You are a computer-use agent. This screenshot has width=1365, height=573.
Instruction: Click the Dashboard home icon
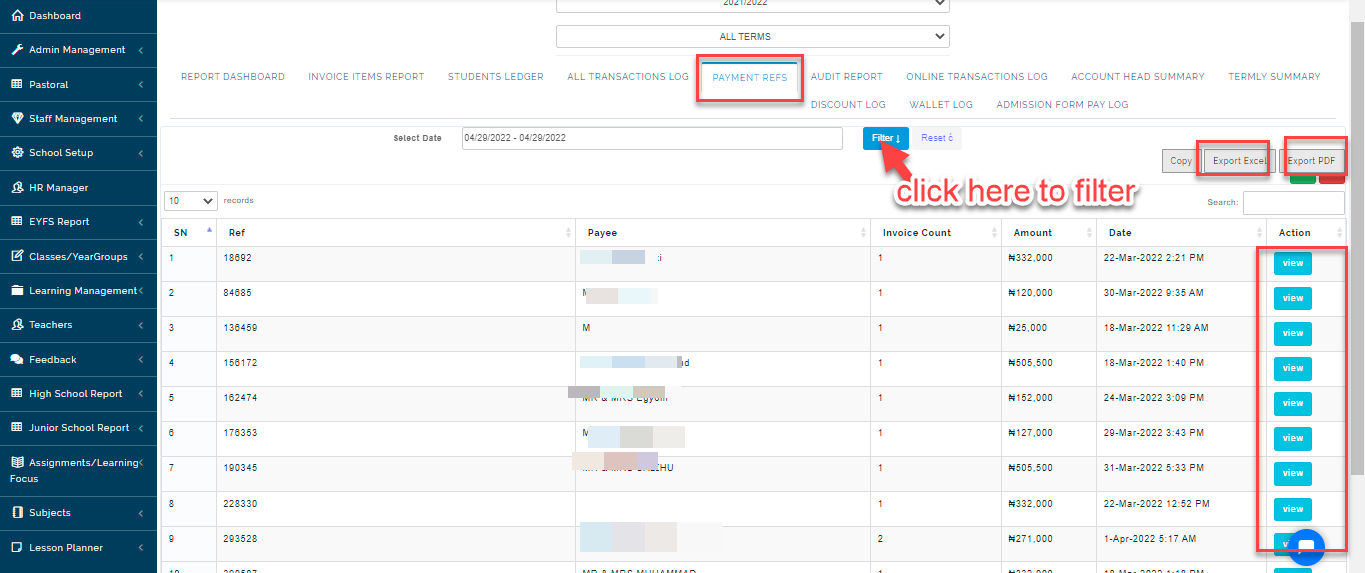pyautogui.click(x=17, y=16)
